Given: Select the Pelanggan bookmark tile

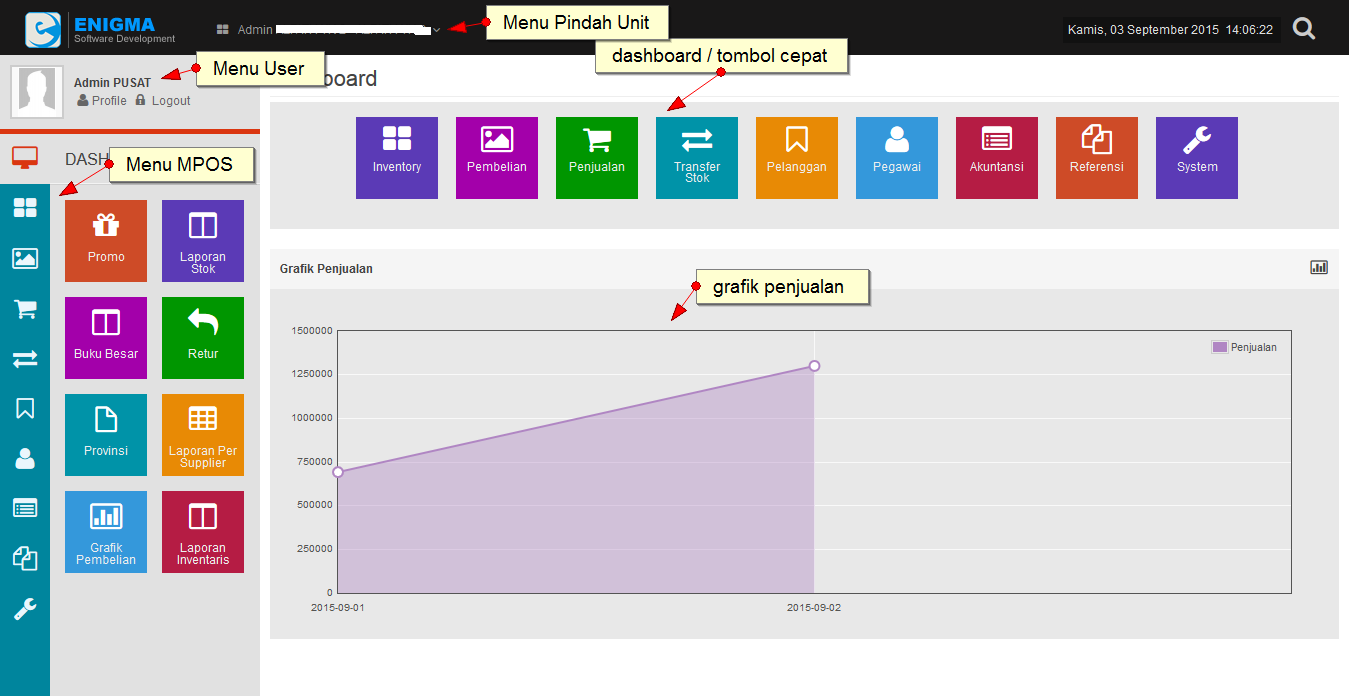Looking at the screenshot, I should coord(797,158).
